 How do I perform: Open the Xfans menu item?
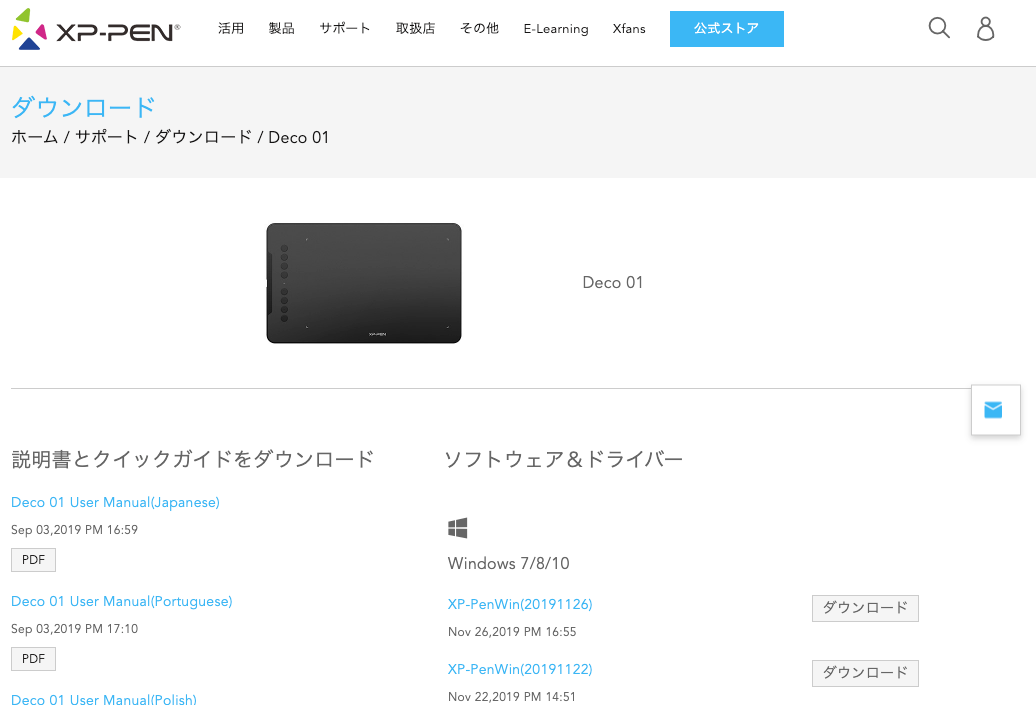click(629, 29)
